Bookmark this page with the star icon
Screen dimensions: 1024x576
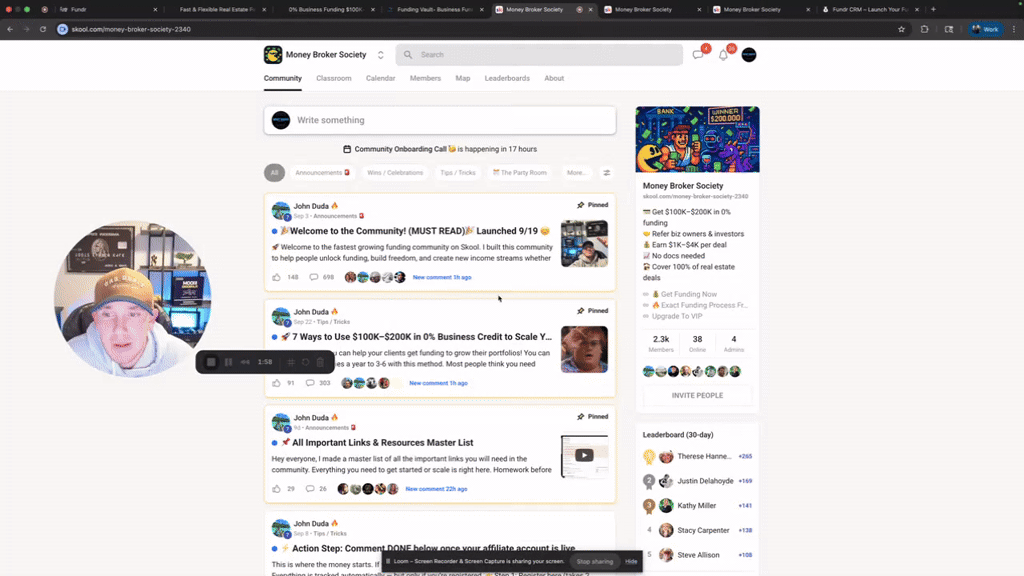click(x=901, y=29)
